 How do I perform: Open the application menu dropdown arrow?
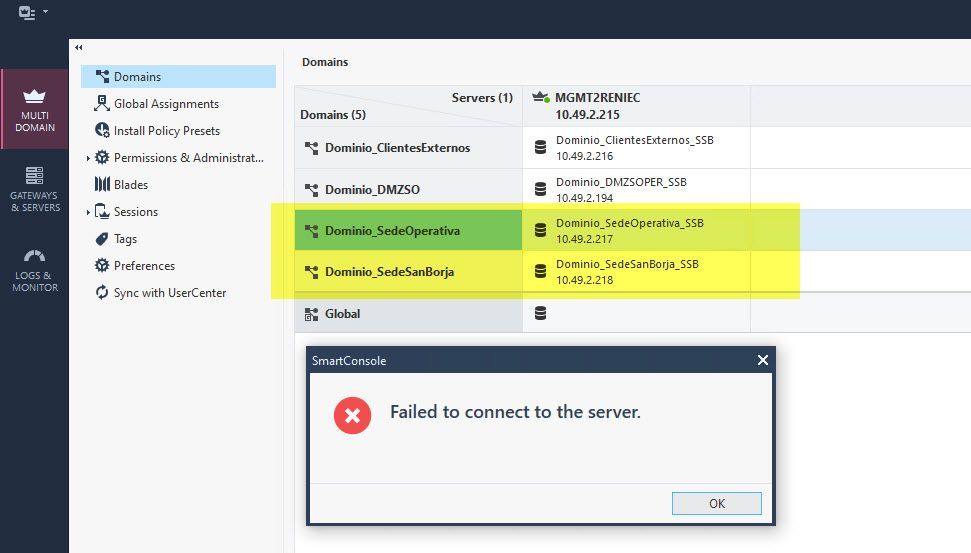[45, 11]
